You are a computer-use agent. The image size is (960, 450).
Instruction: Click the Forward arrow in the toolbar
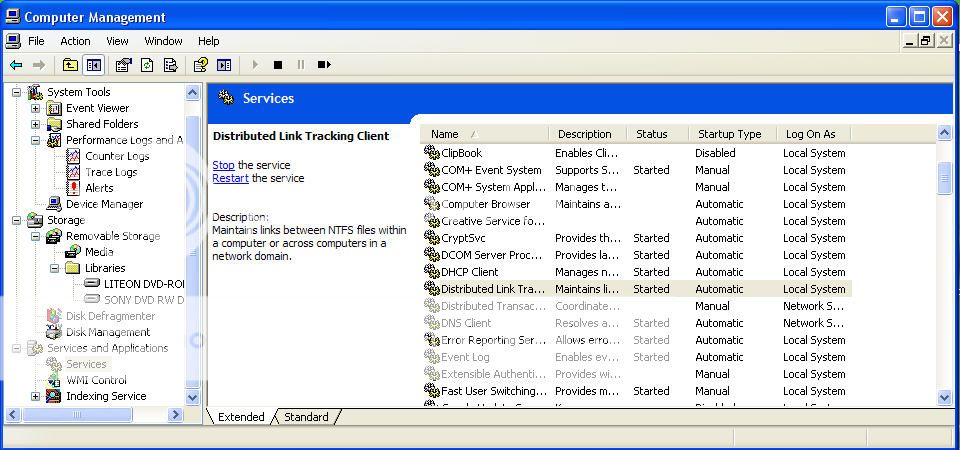[x=39, y=65]
